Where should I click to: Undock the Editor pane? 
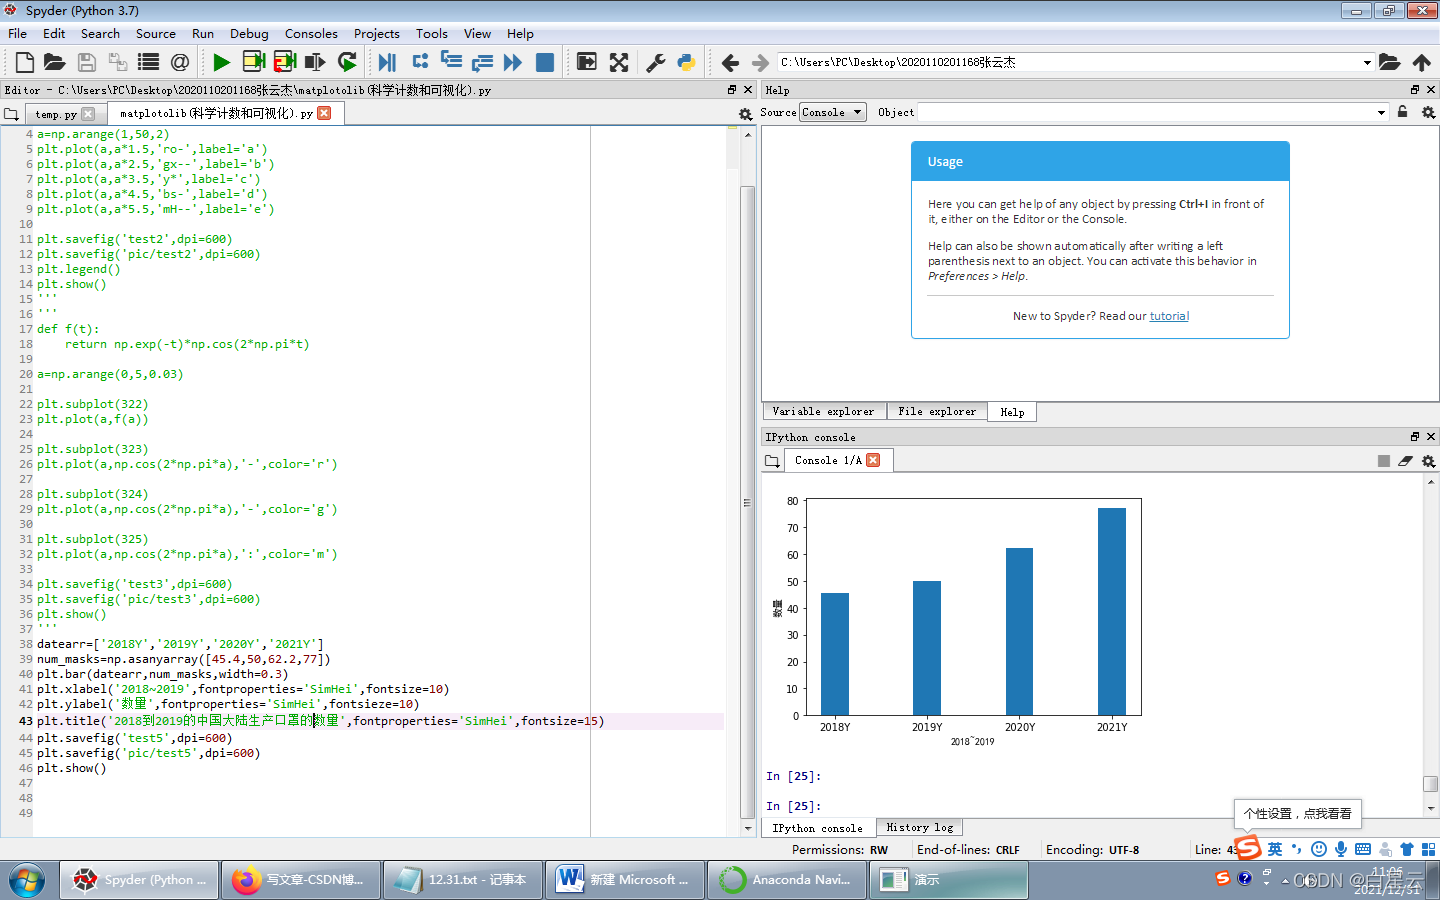732,90
